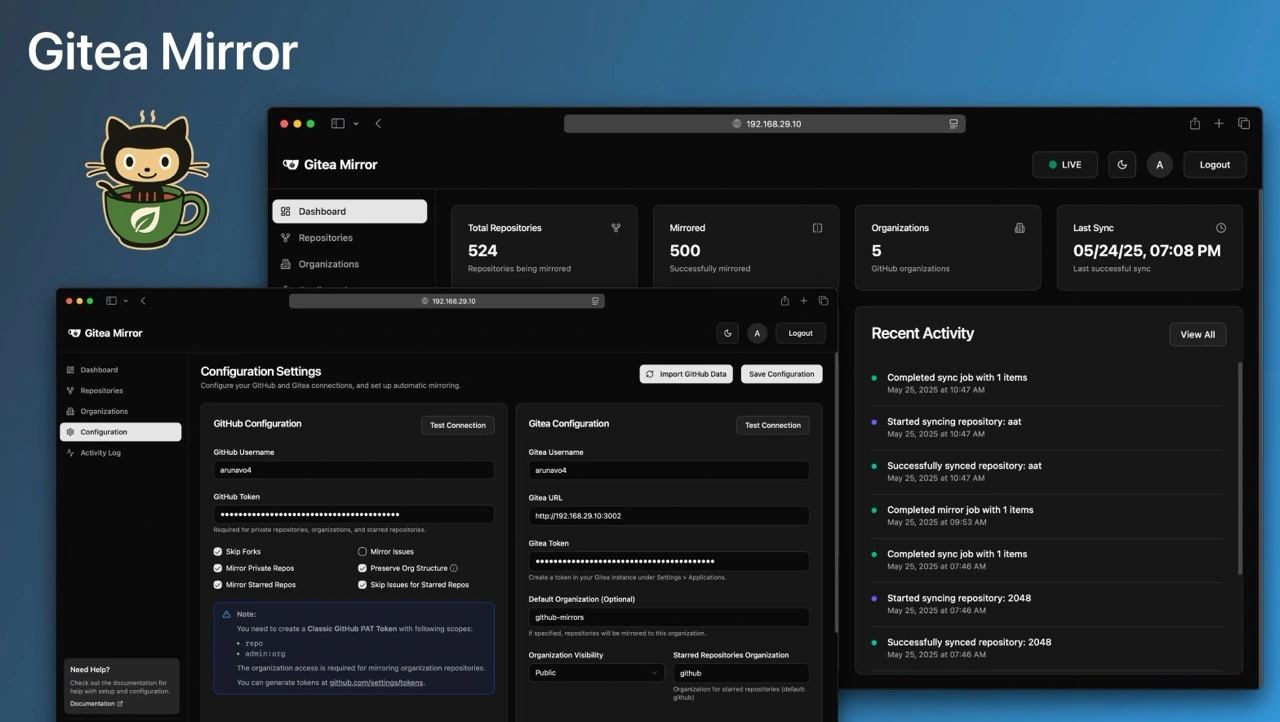Click the GitHub Username field
Image resolution: width=1280 pixels, height=722 pixels.
(354, 470)
